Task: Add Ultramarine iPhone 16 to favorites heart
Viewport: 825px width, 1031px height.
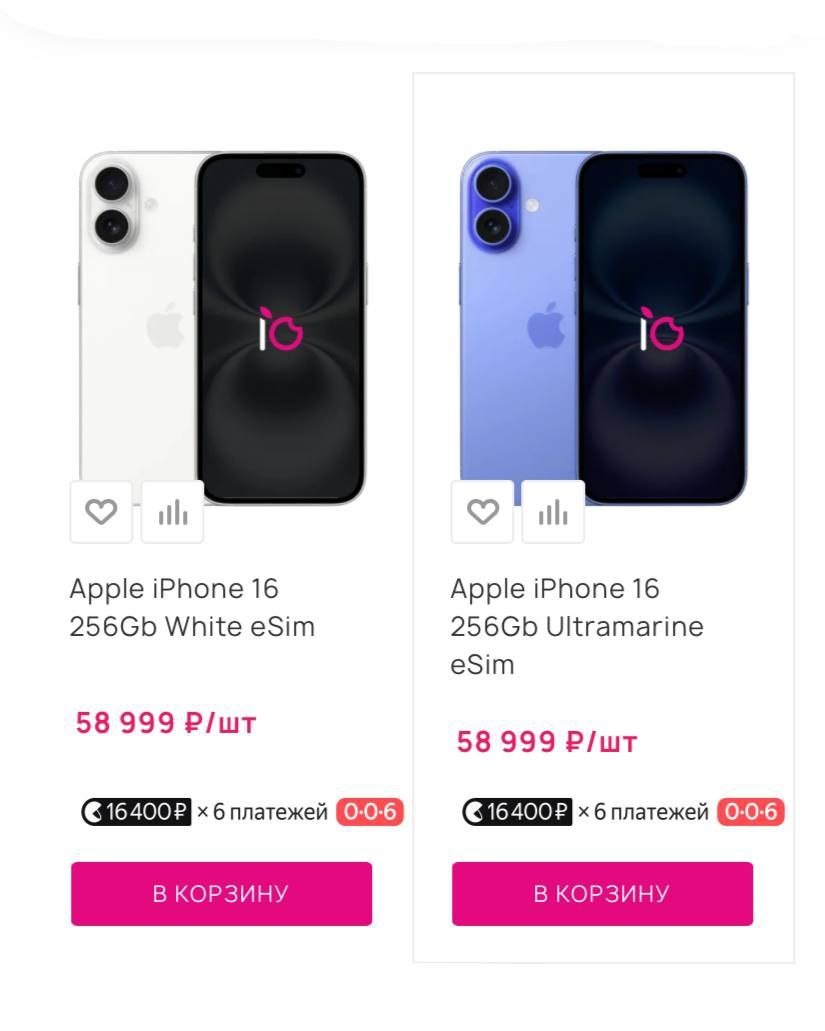Action: point(483,512)
